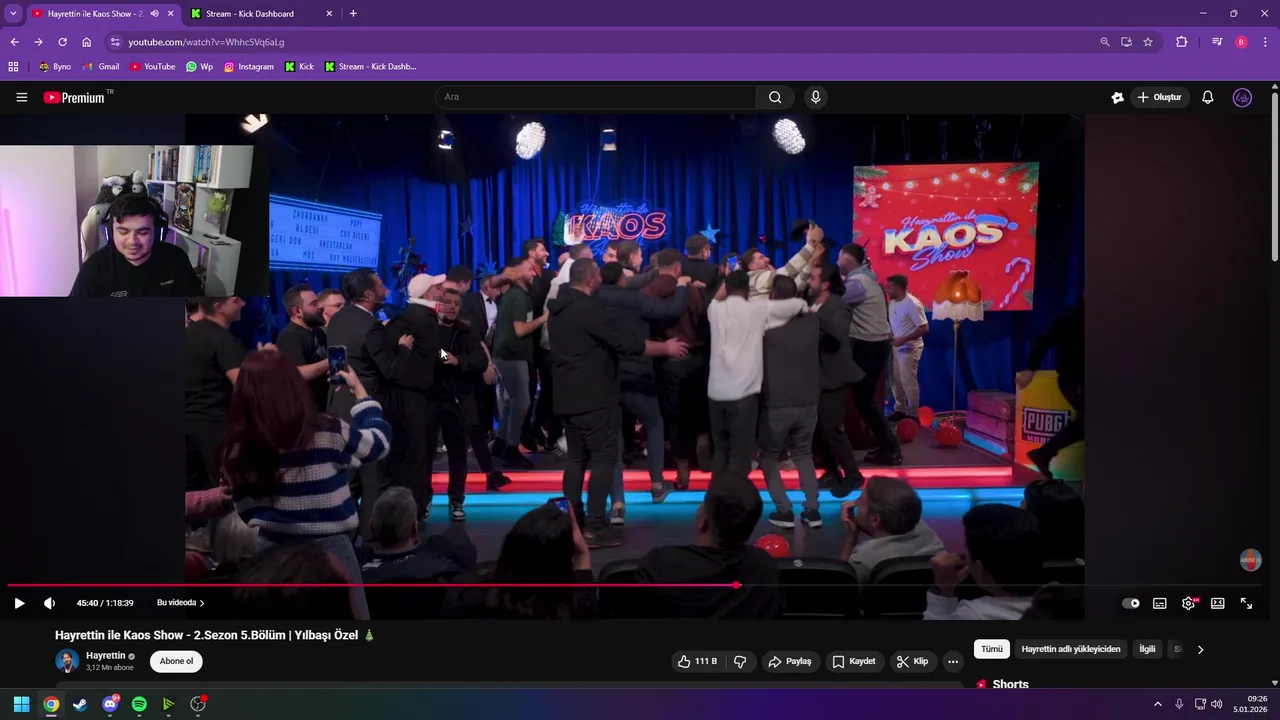Save the video with Kaydet
This screenshot has width=1280, height=720.
point(854,661)
